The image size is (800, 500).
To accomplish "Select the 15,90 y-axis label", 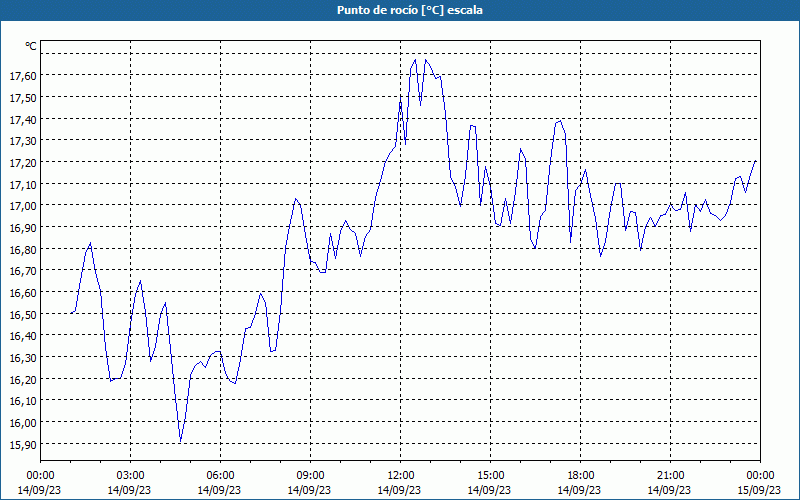I will coord(23,444).
